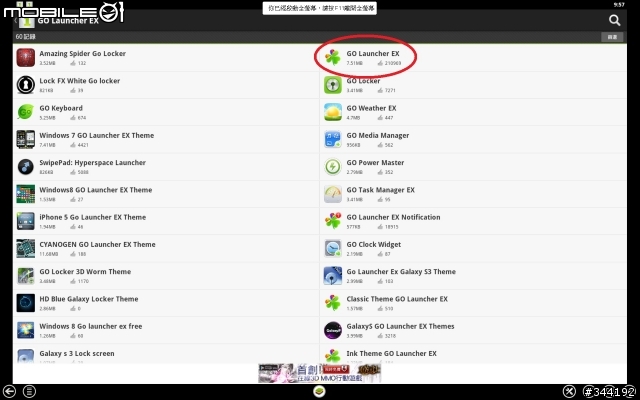The image size is (640, 400).
Task: Click the Lock FX White Go locker icon
Action: tap(25, 85)
